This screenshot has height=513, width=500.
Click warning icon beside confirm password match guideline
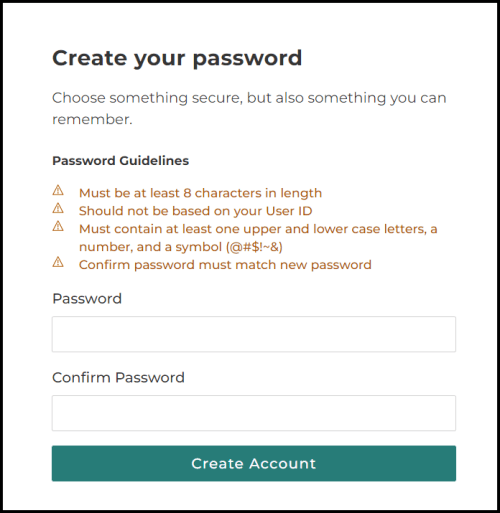pyautogui.click(x=58, y=263)
